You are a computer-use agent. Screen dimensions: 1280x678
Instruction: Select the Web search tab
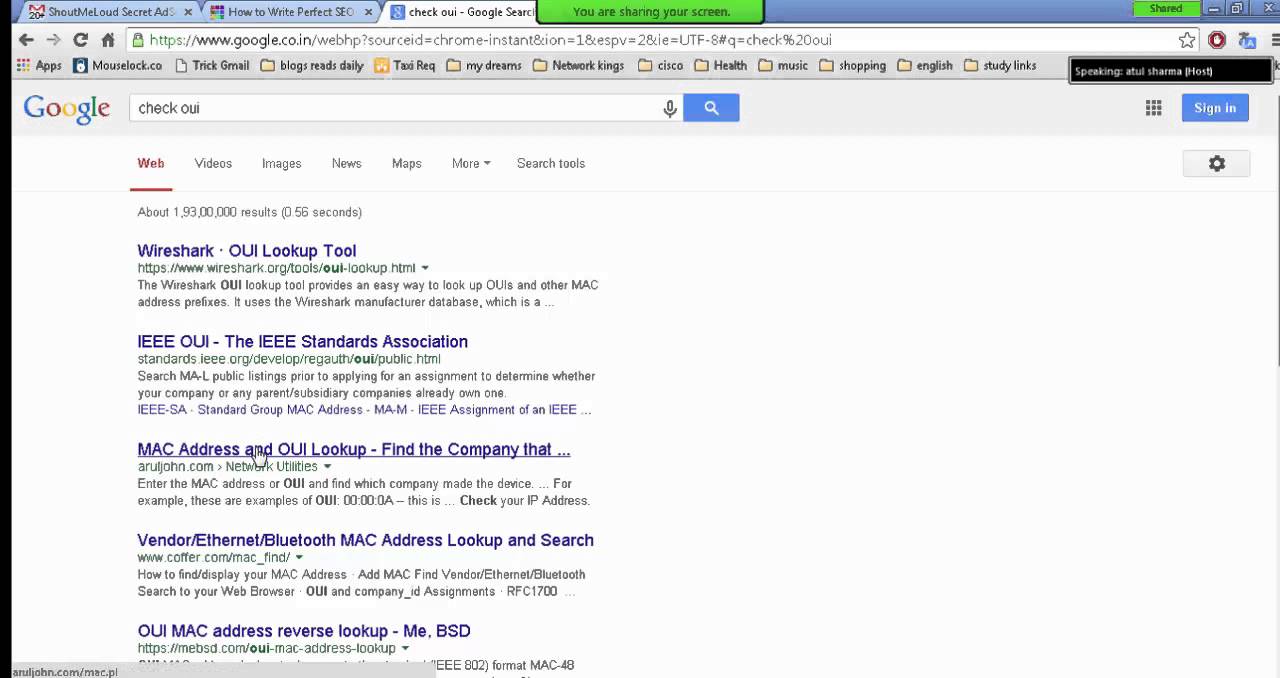point(151,163)
